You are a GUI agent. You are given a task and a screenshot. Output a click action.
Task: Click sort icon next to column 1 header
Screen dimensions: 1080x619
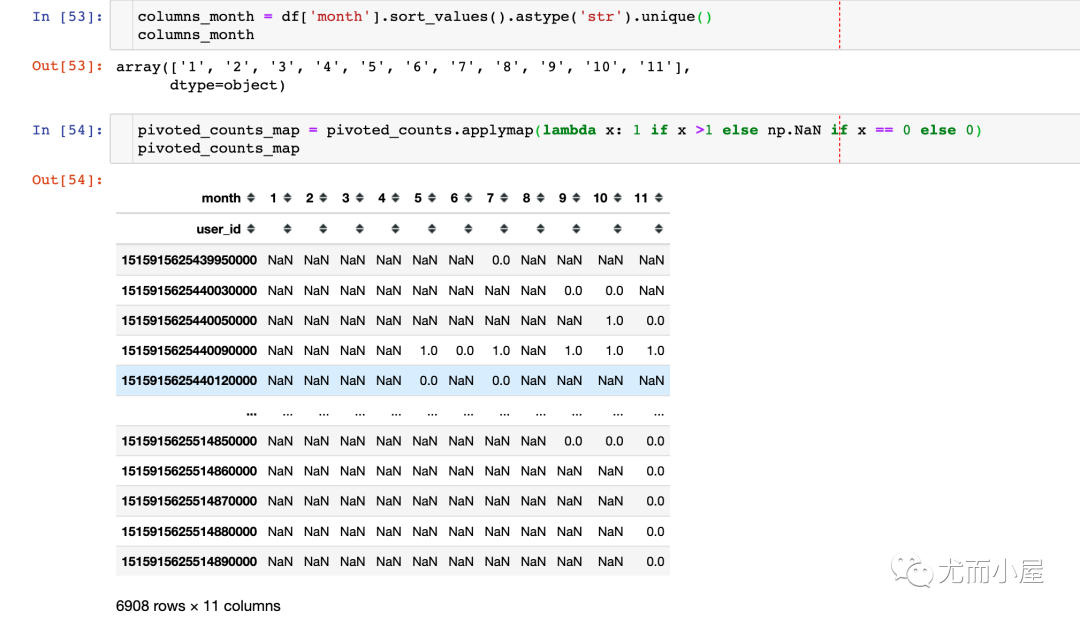coord(287,198)
